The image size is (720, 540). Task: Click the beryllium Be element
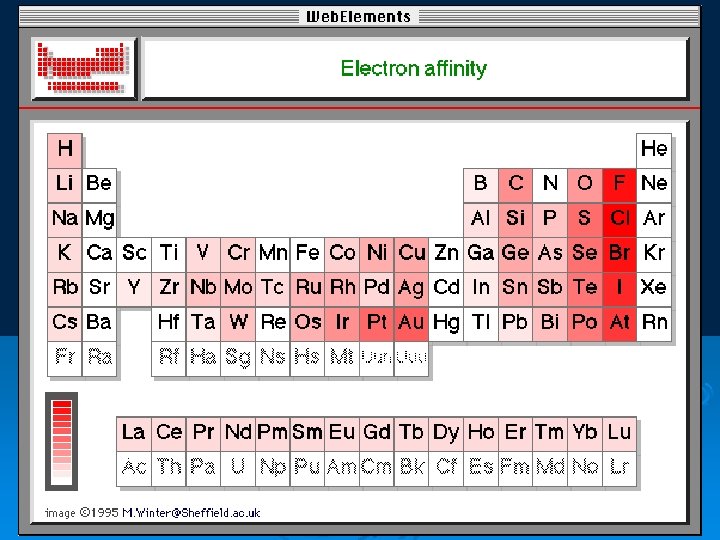(100, 186)
